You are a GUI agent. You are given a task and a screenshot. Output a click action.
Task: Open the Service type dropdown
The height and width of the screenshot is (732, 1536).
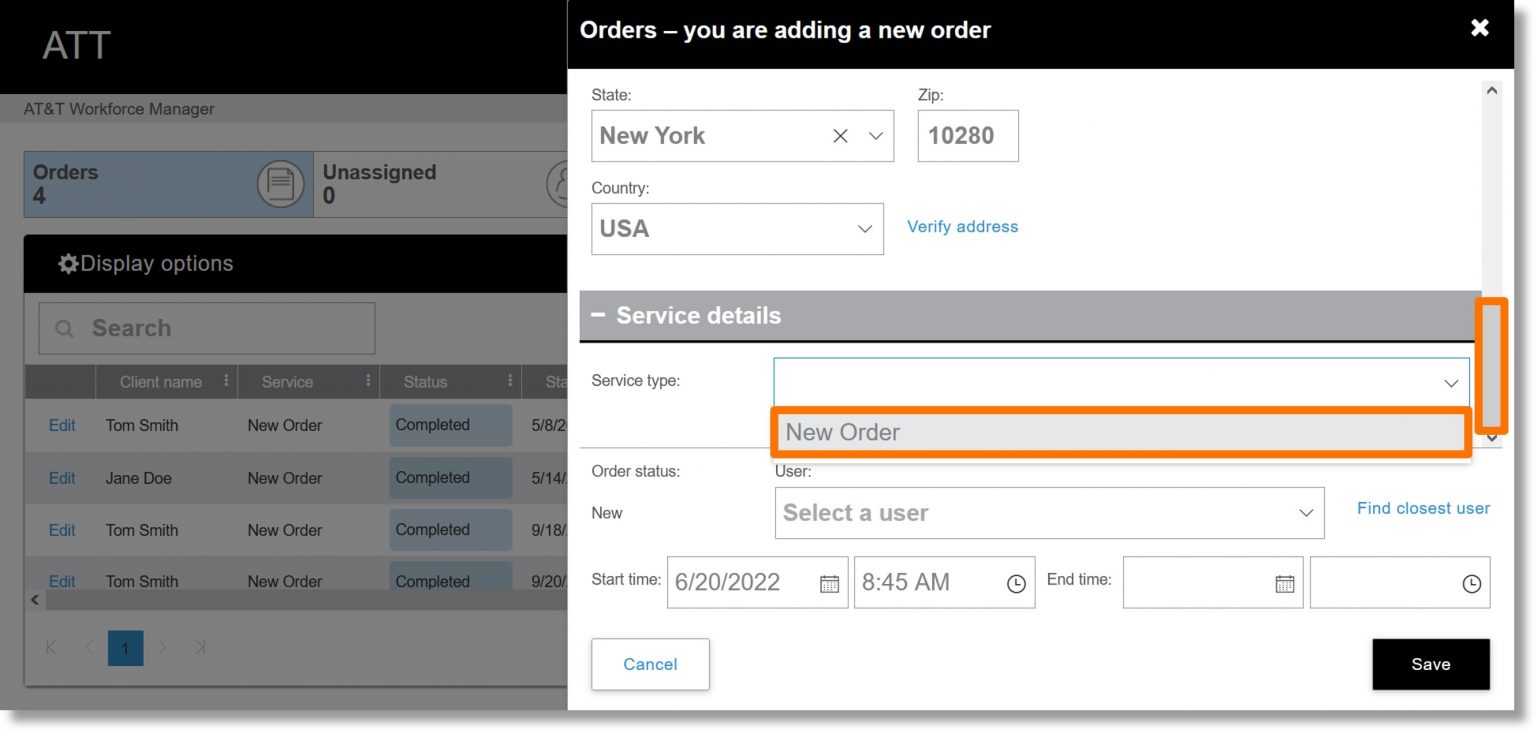[x=1450, y=382]
